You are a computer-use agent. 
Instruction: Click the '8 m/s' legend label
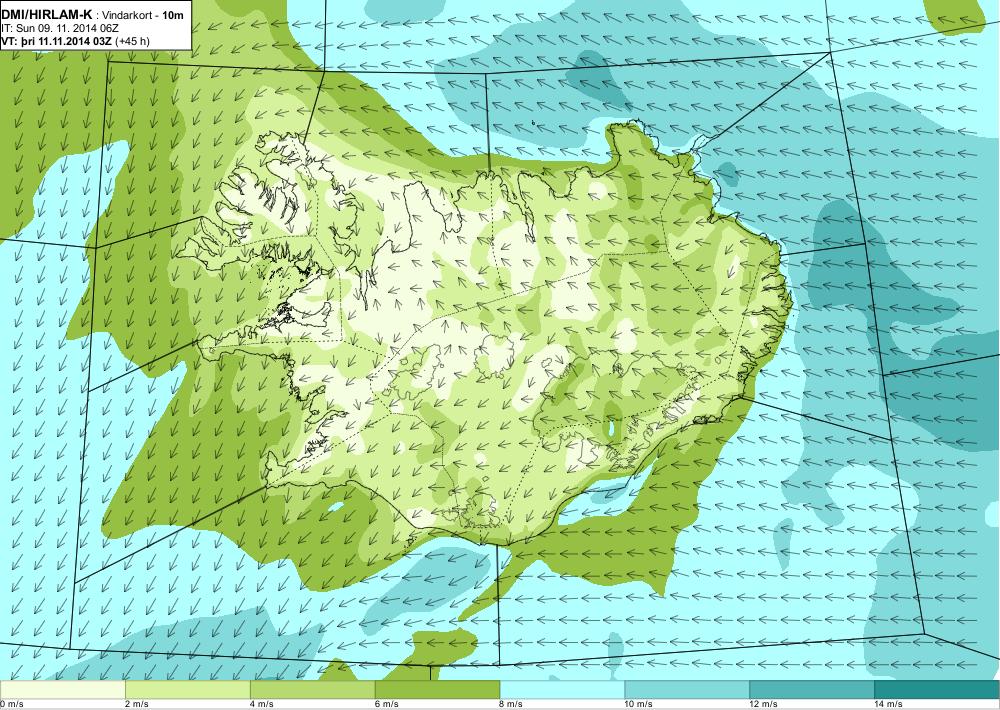pyautogui.click(x=512, y=704)
